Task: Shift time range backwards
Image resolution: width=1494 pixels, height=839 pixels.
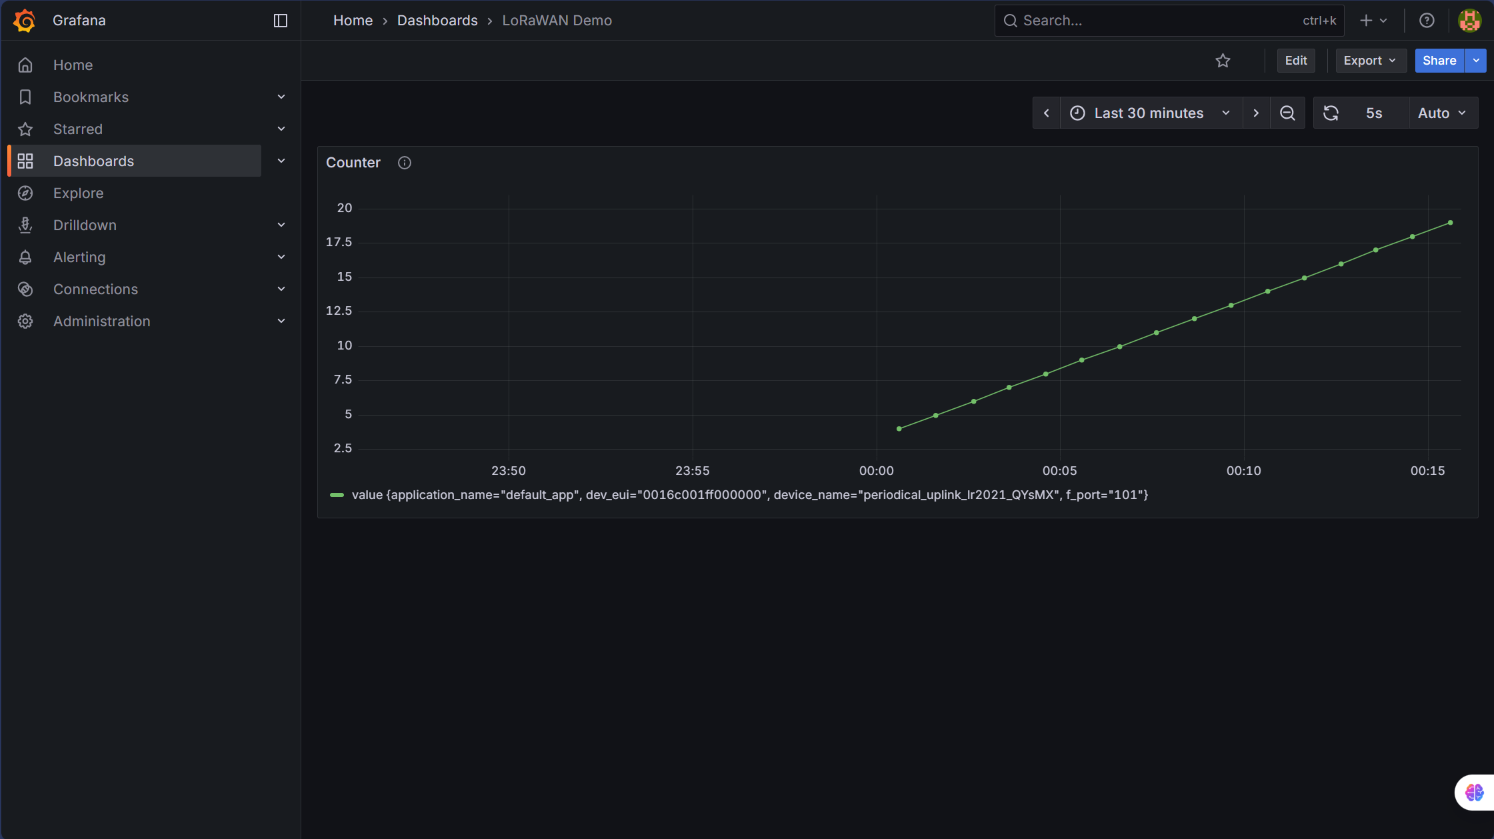Action: 1046,113
